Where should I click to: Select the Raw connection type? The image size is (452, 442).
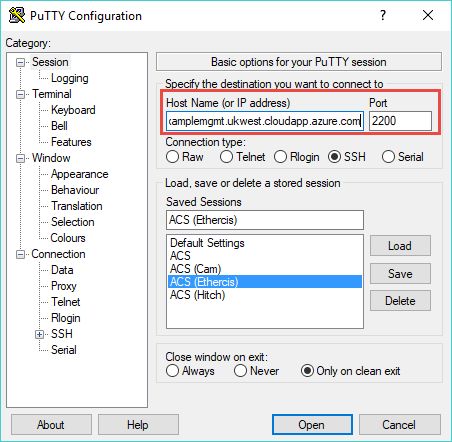coord(172,157)
